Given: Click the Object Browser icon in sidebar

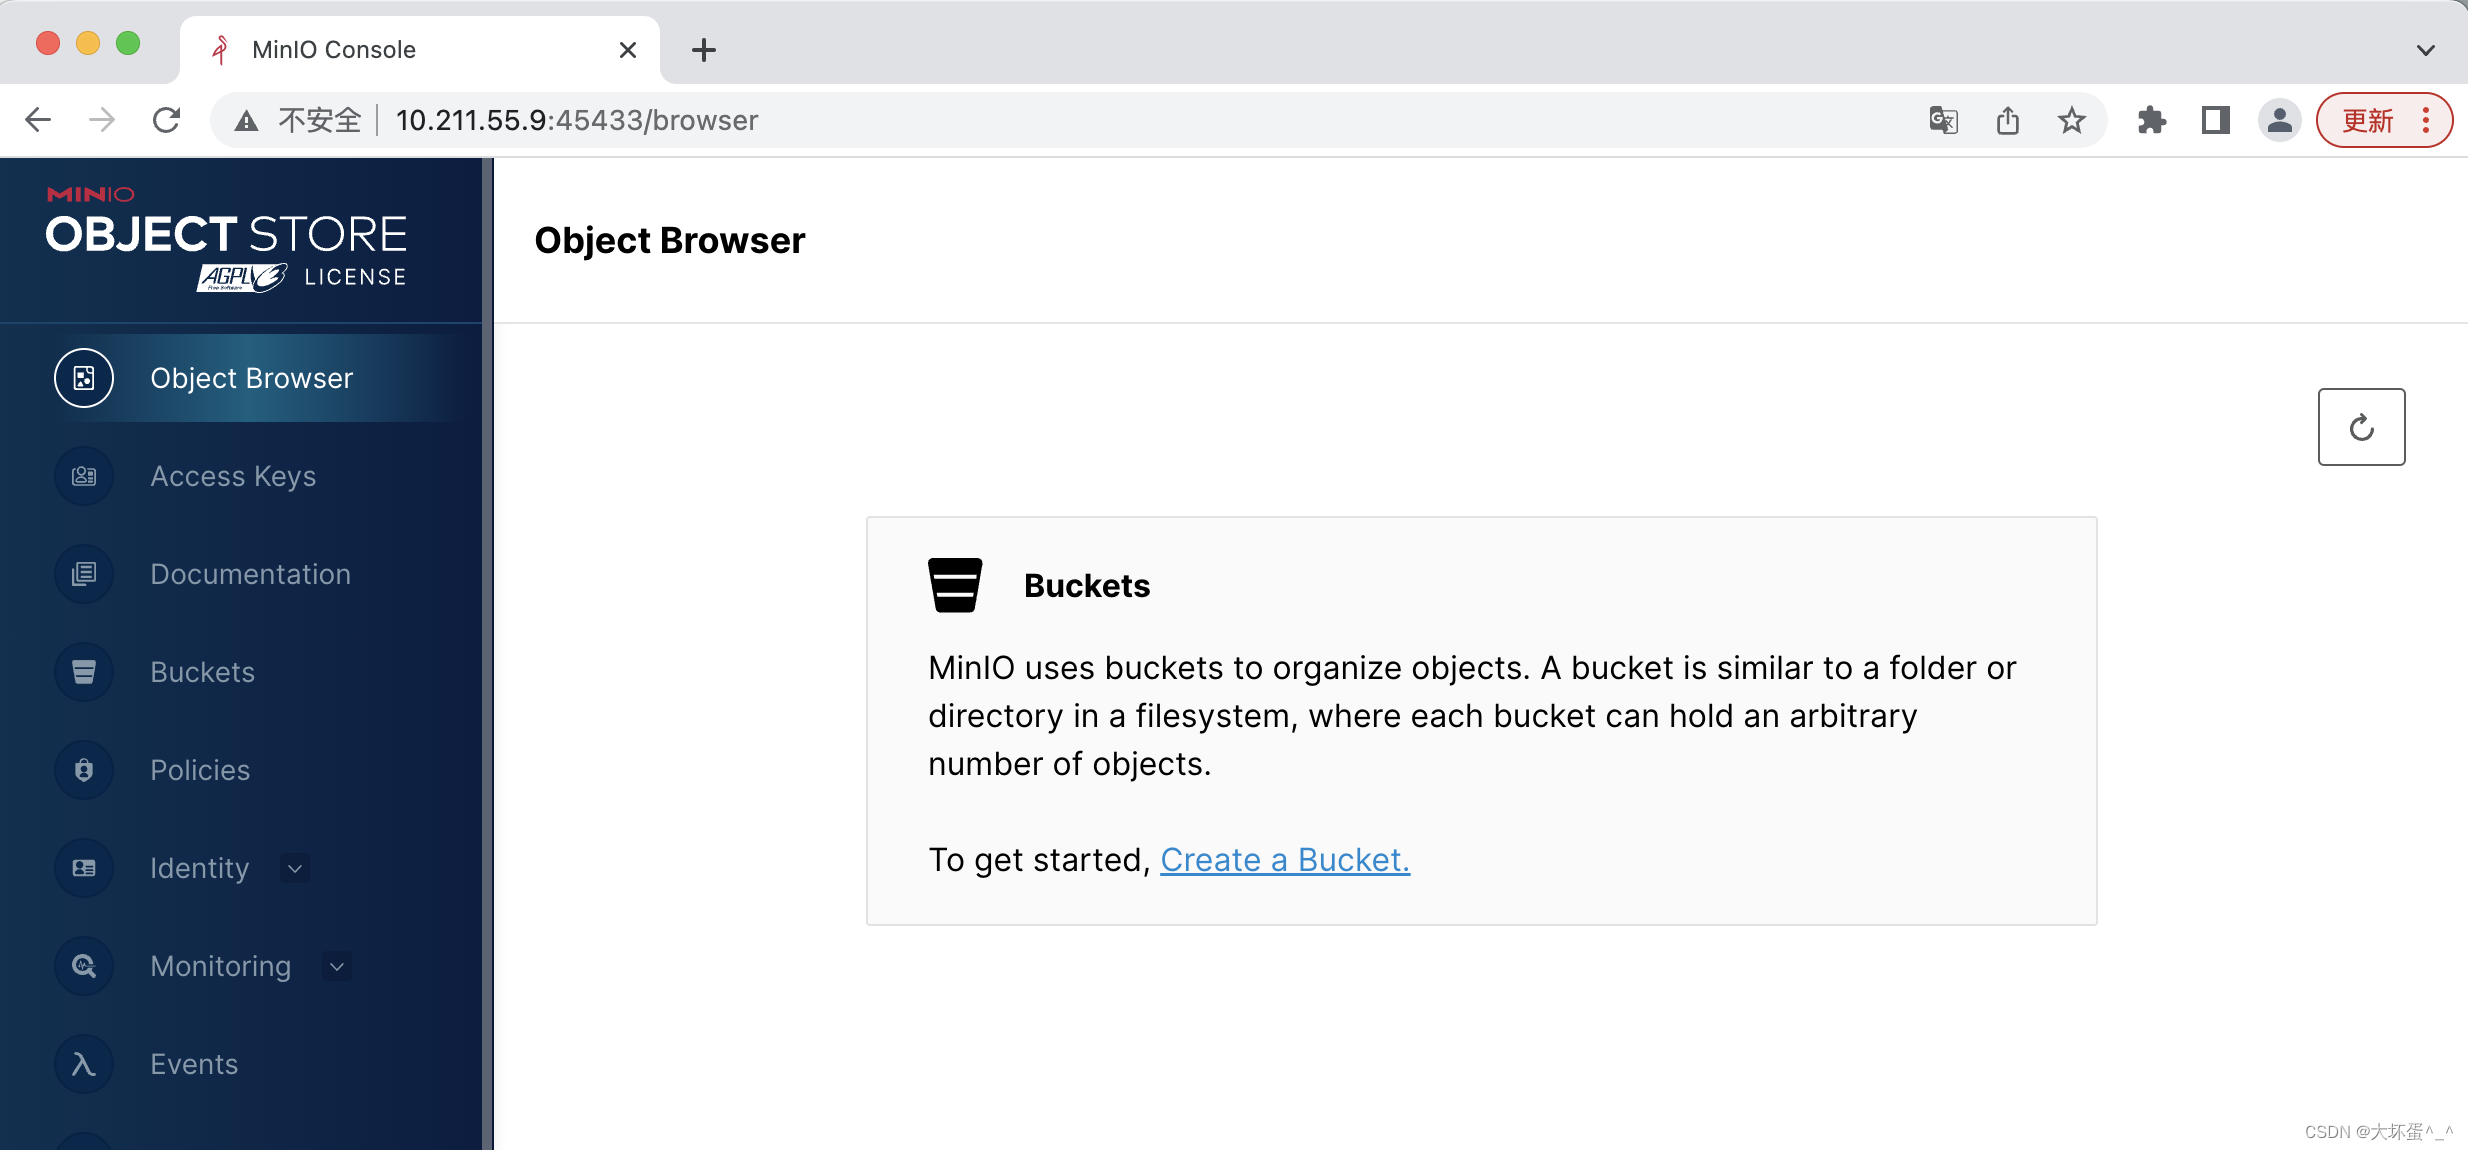Looking at the screenshot, I should 83,378.
